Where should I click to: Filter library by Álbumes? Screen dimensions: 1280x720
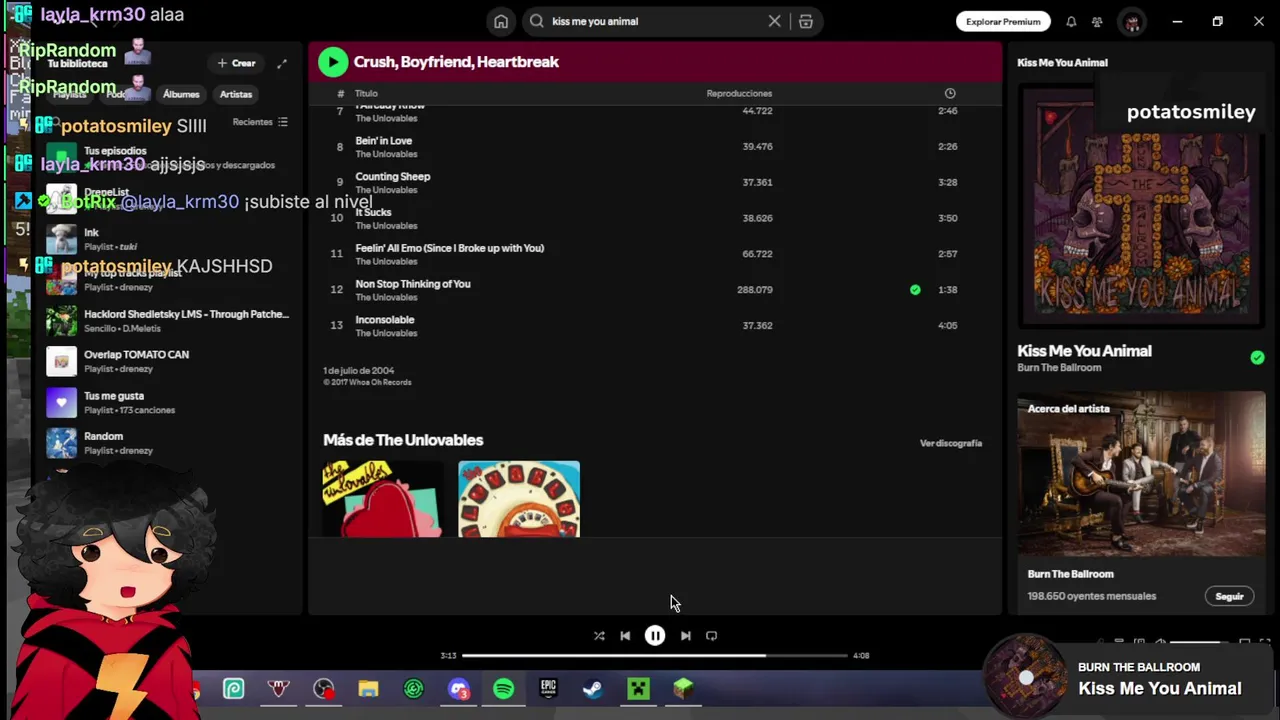coord(181,94)
